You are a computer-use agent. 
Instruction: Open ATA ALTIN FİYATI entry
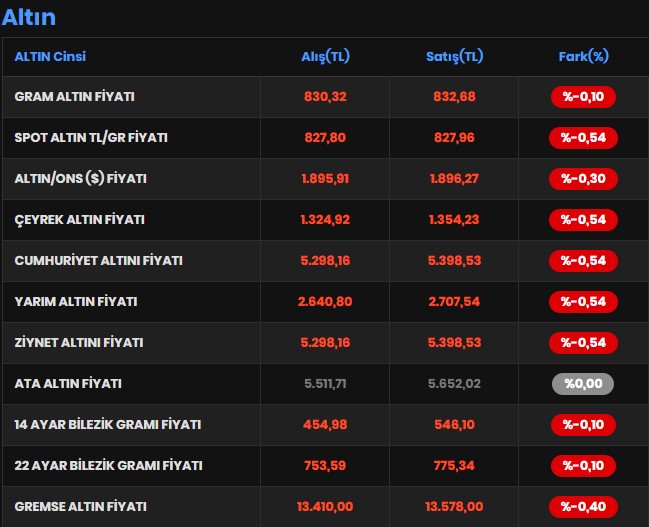click(68, 383)
